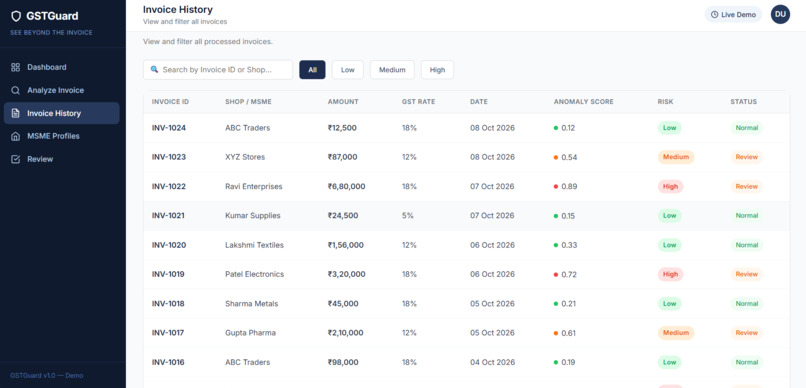Click Review status badge for INV-1019
This screenshot has width=806, height=388.
tap(747, 274)
